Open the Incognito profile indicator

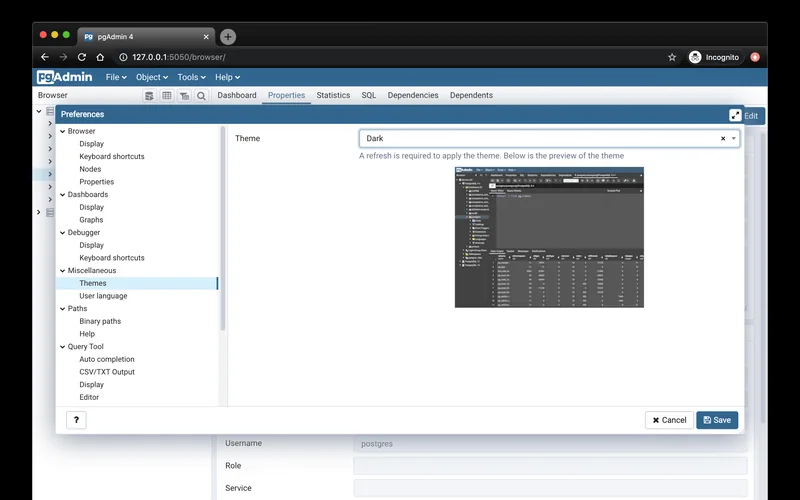pyautogui.click(x=714, y=57)
